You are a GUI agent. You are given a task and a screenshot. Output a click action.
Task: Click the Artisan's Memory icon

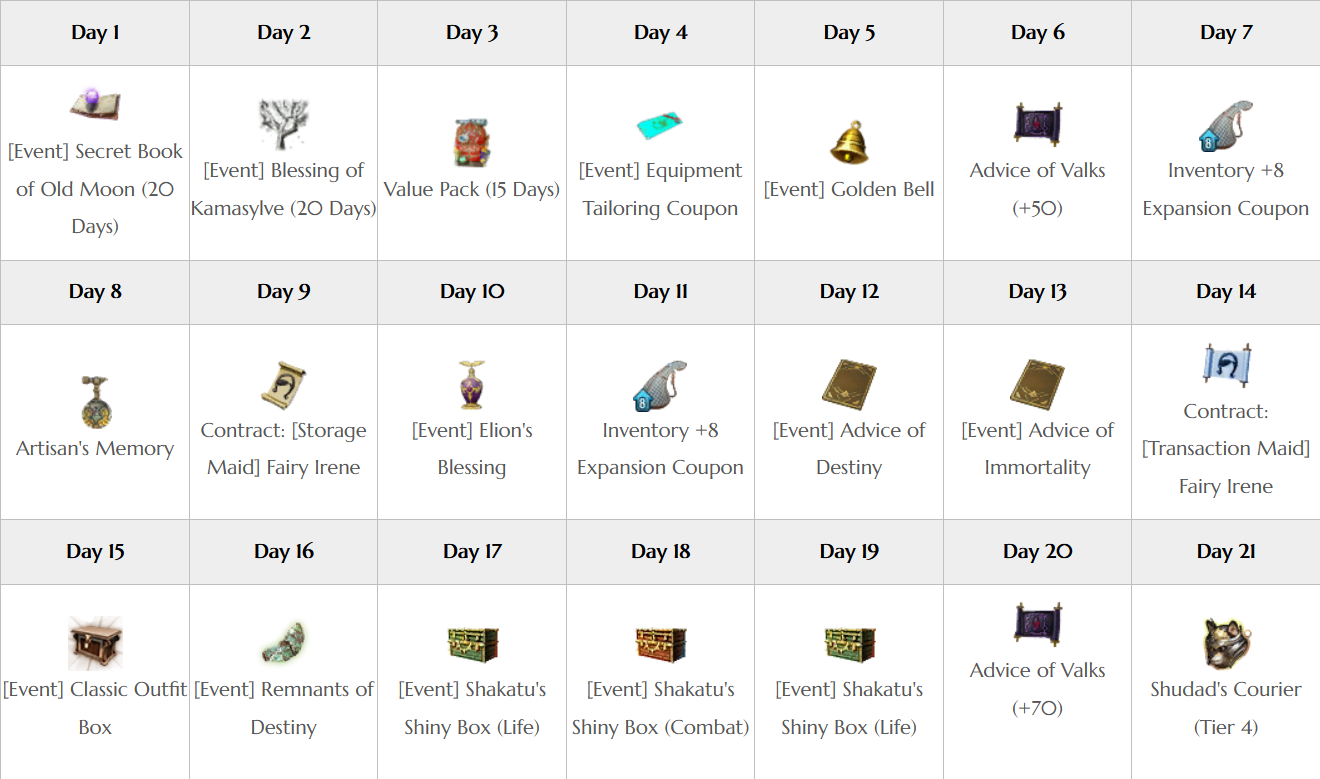[95, 402]
